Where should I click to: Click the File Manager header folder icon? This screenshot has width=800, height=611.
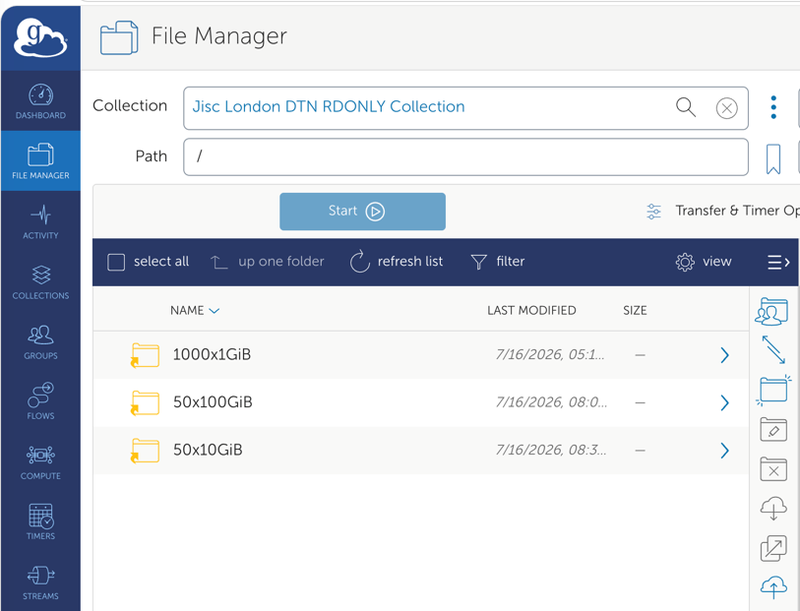(x=119, y=37)
